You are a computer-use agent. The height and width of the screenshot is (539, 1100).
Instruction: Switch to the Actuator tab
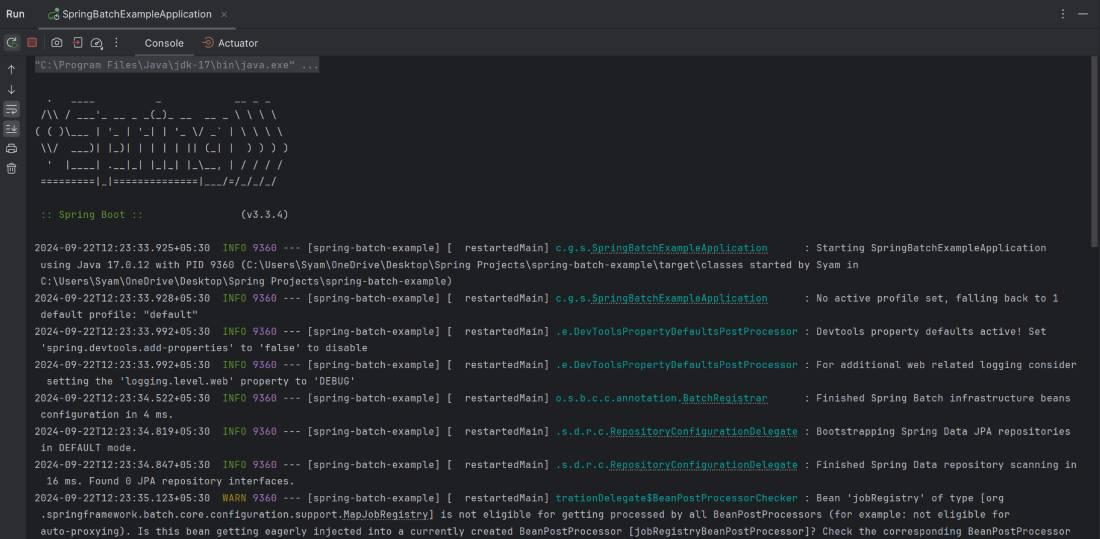[x=230, y=43]
